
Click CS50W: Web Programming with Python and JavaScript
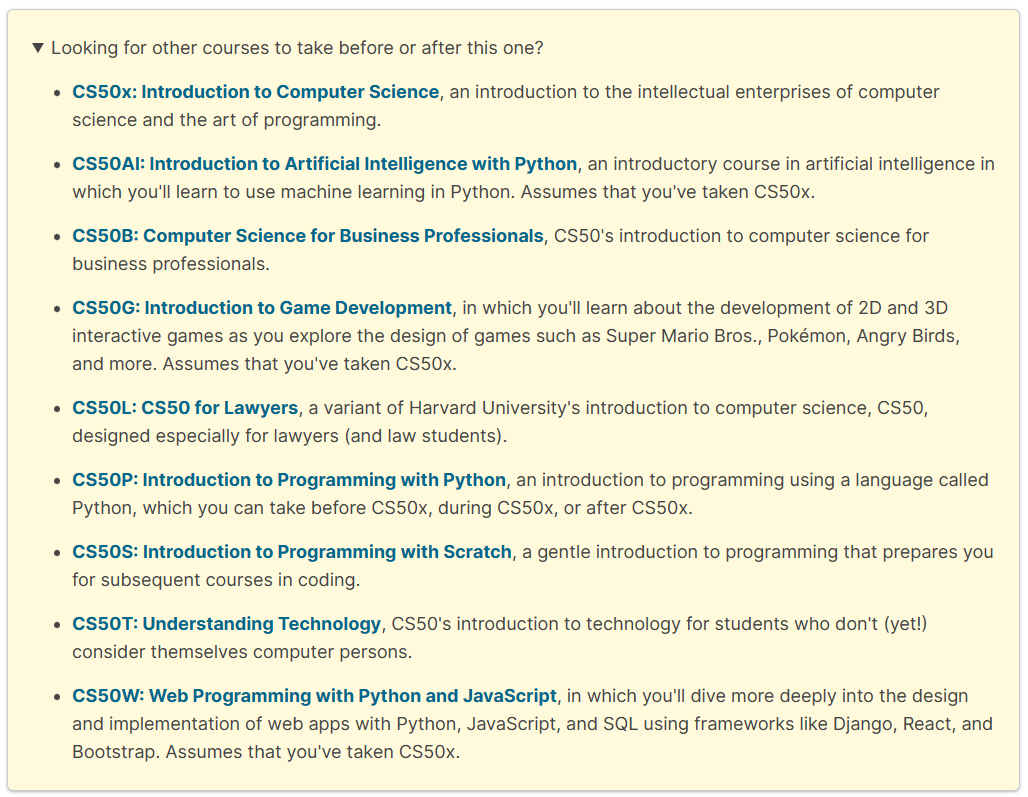tap(313, 695)
